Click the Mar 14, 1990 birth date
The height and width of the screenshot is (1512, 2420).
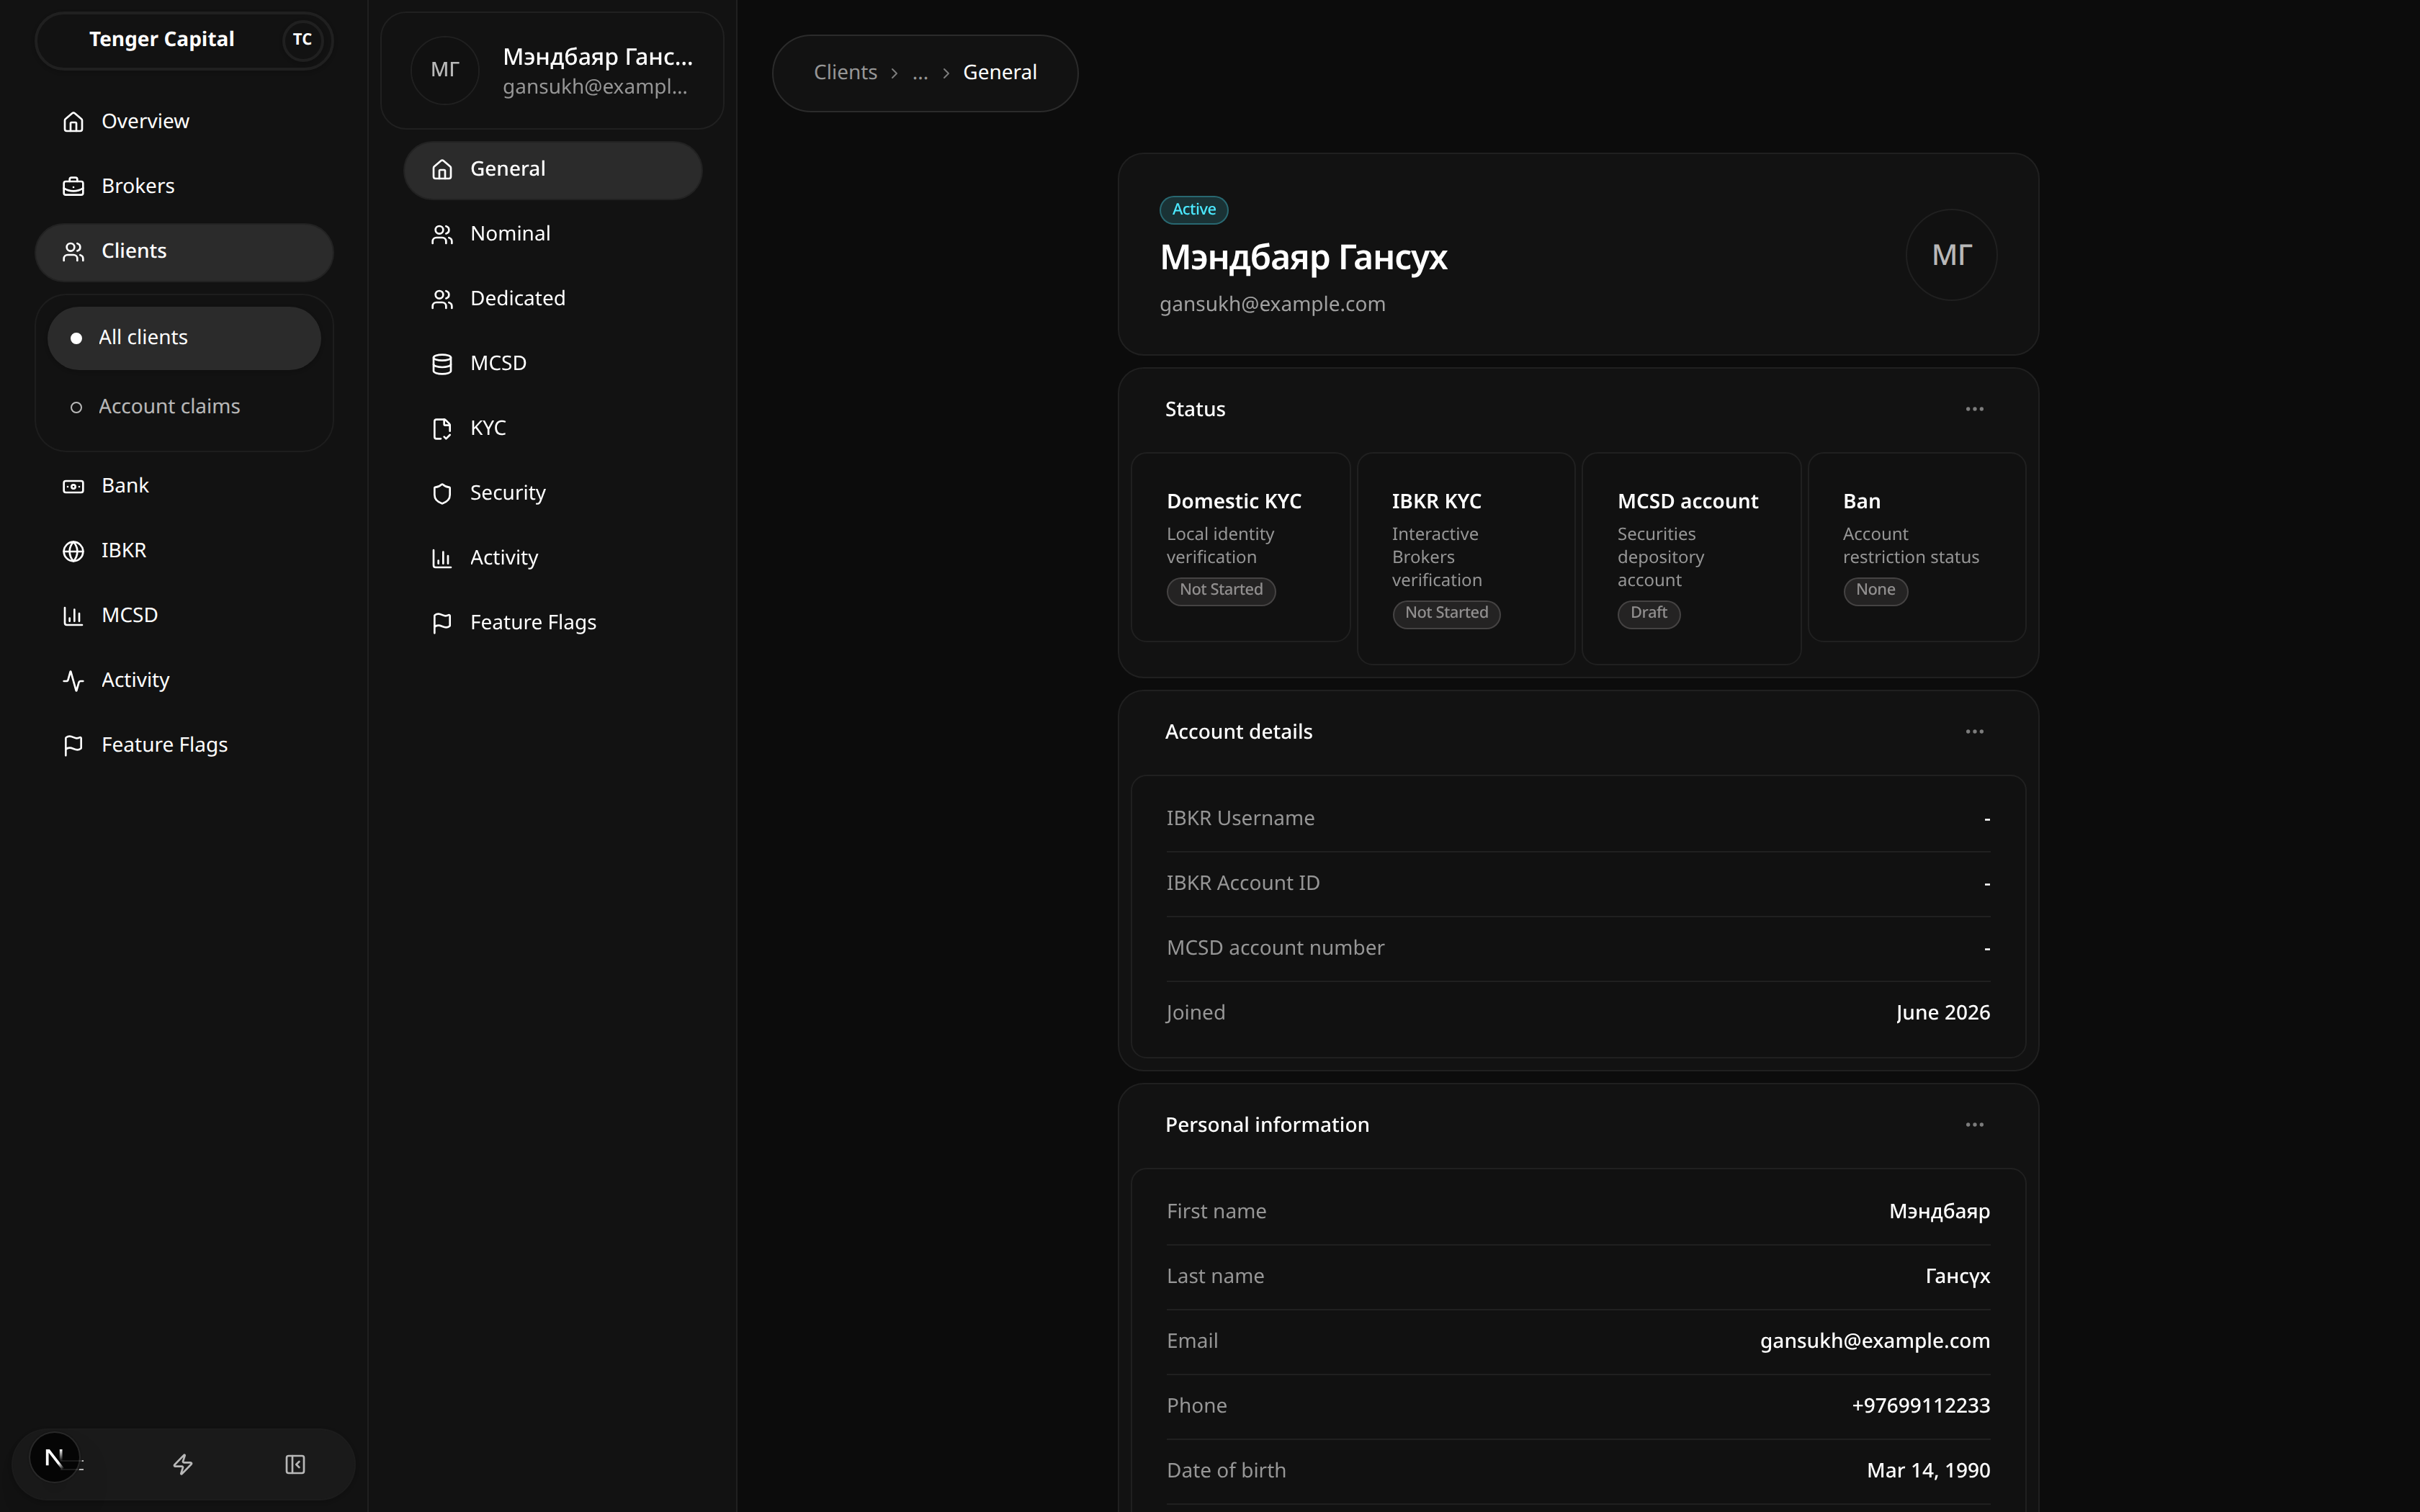click(1928, 1471)
